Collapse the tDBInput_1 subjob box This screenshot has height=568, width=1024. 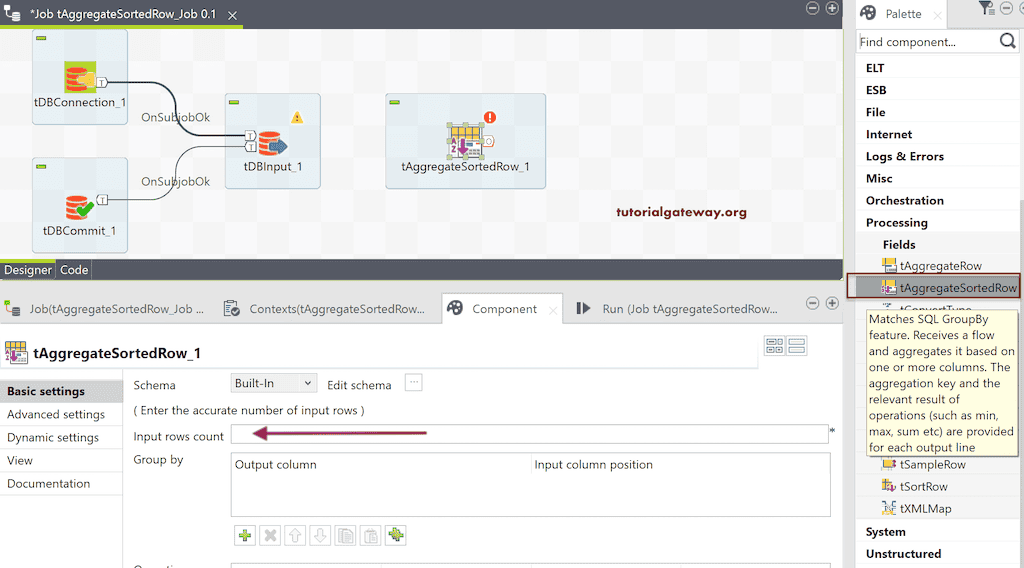point(234,103)
